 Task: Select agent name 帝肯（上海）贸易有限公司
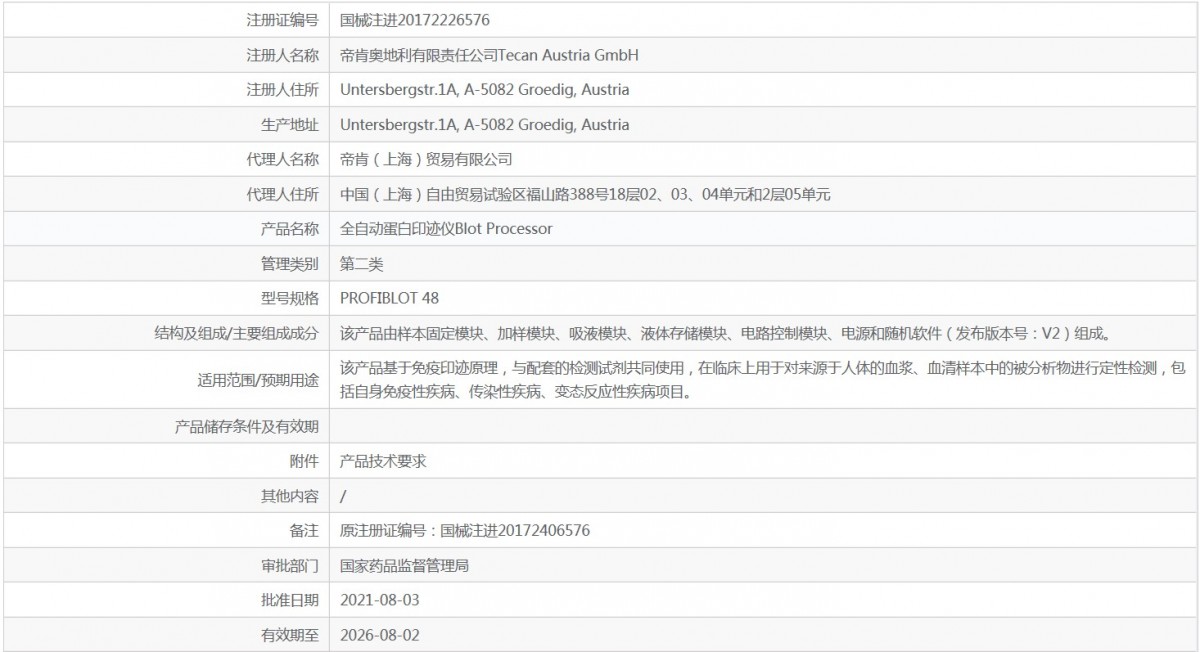tap(426, 159)
